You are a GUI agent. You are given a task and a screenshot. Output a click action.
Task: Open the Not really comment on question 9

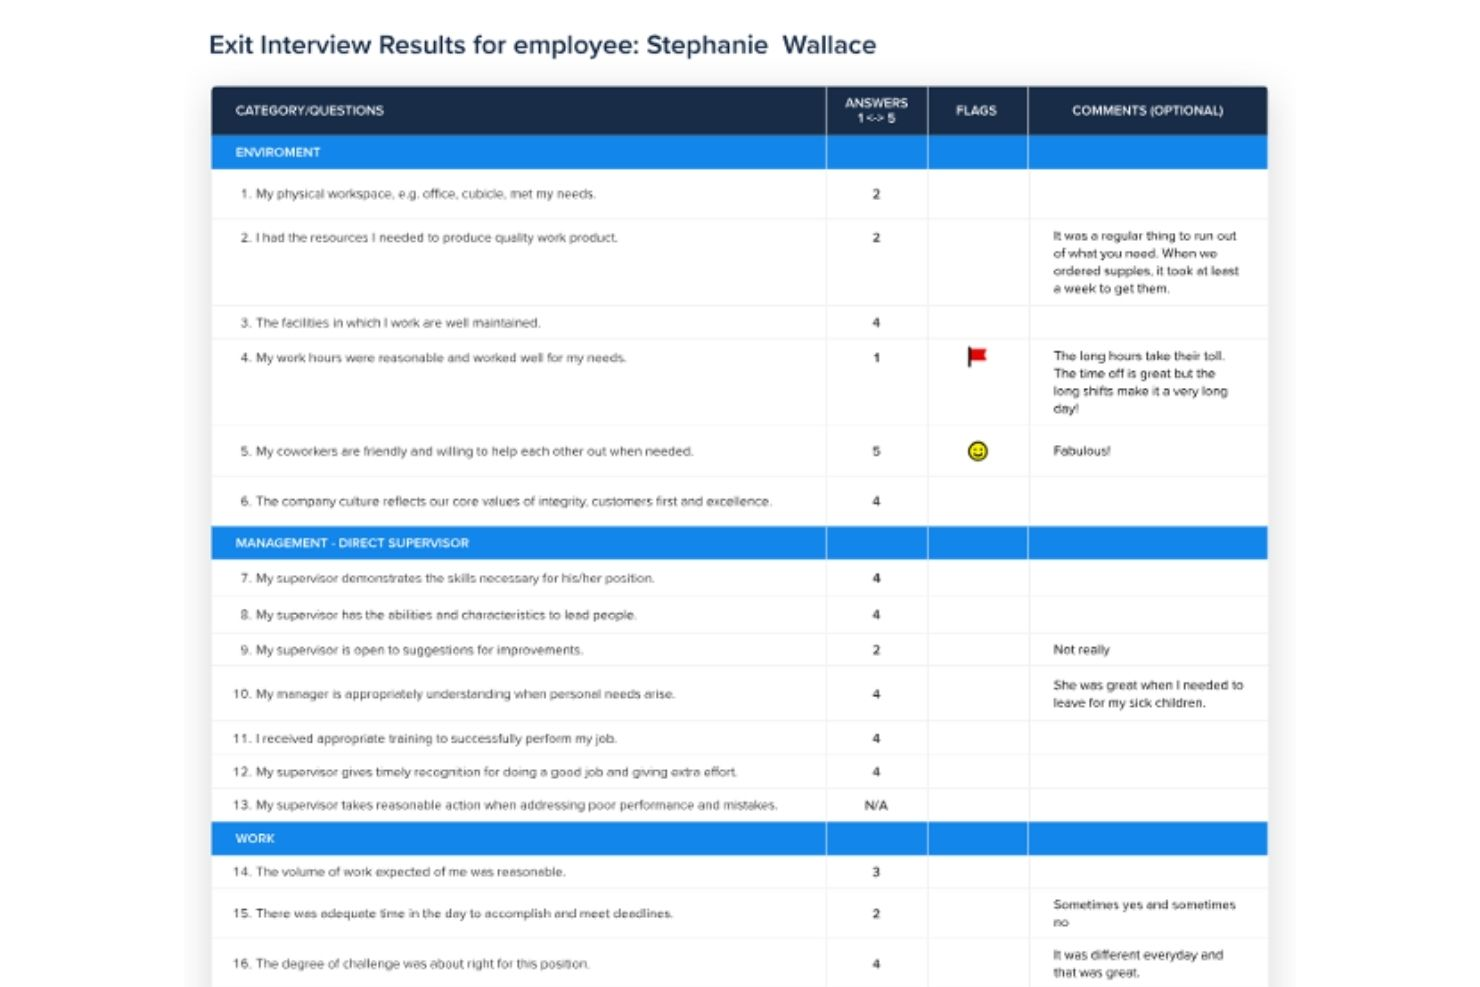pyautogui.click(x=1080, y=649)
